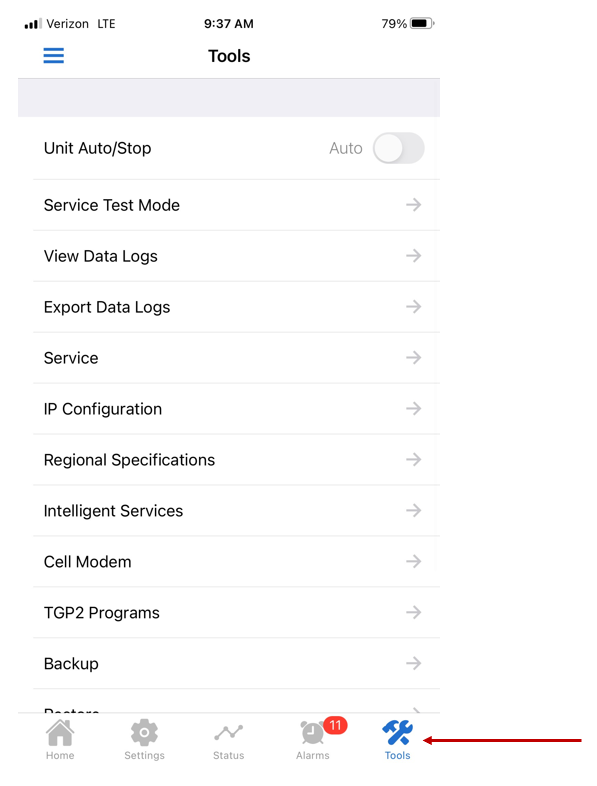Check the battery icon in status bar

(422, 24)
